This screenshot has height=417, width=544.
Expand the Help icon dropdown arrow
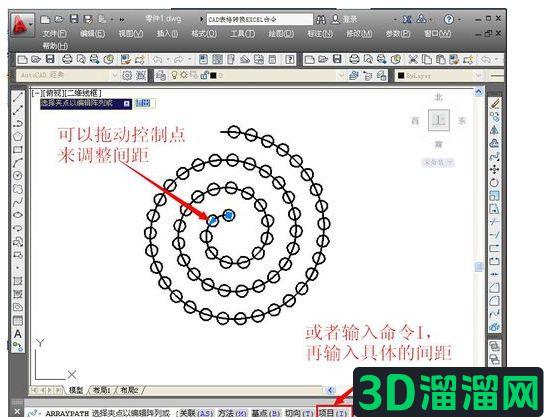pos(459,19)
